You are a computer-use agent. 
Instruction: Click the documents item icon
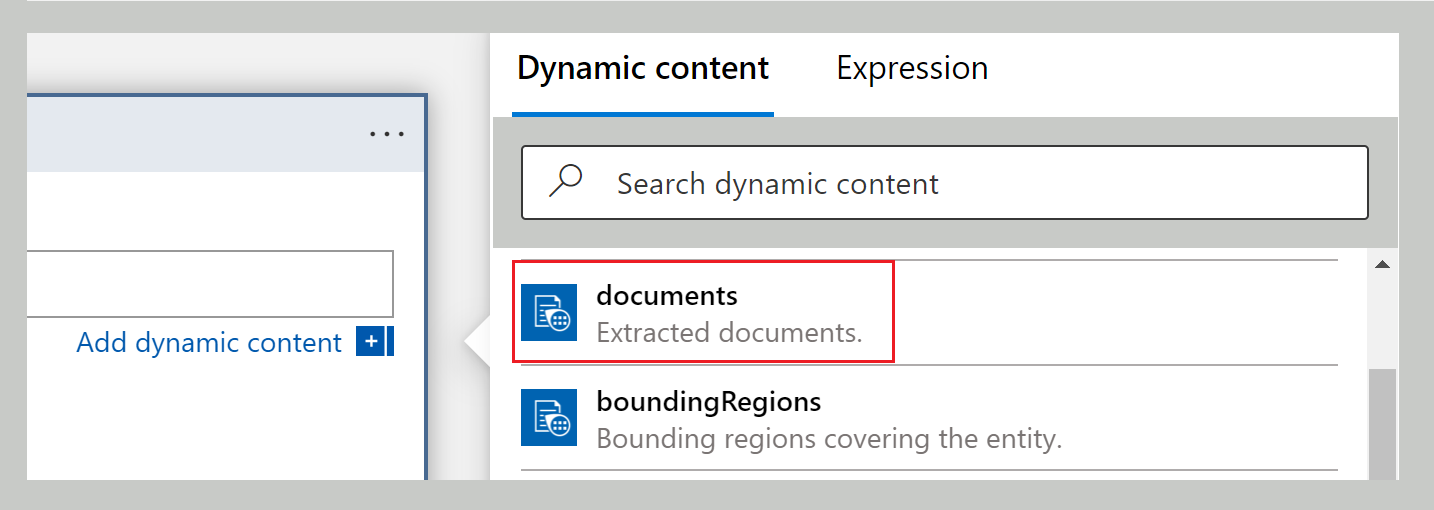pos(549,313)
